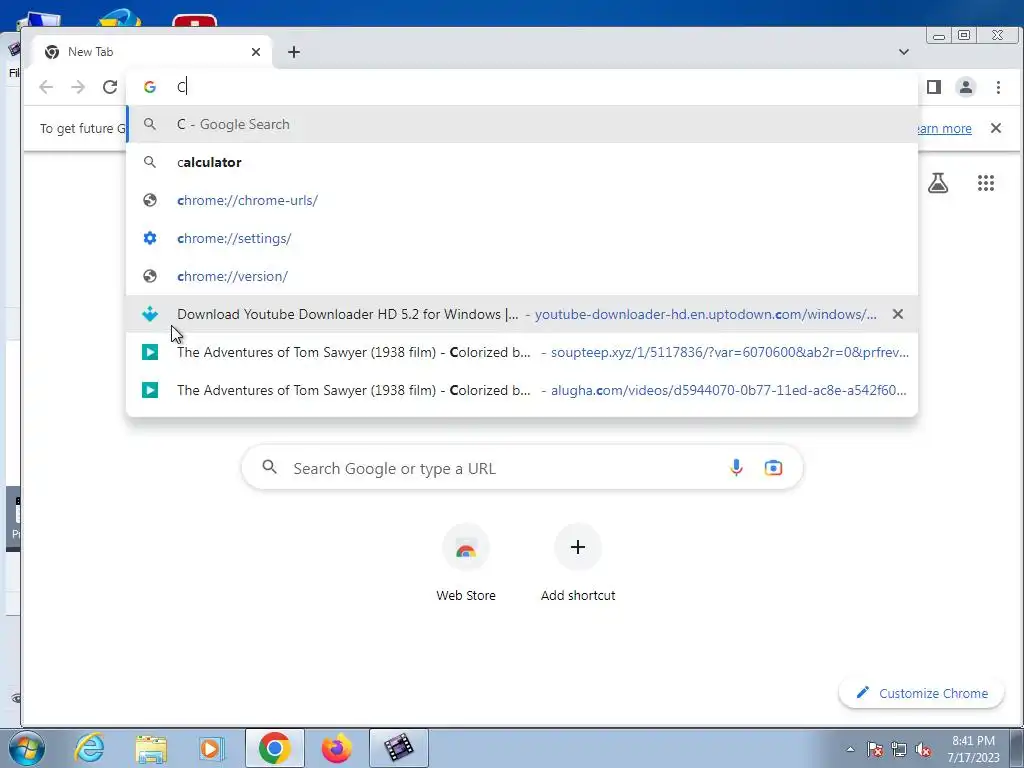Click the 'Web Store' label text
This screenshot has width=1024, height=768.
click(466, 596)
